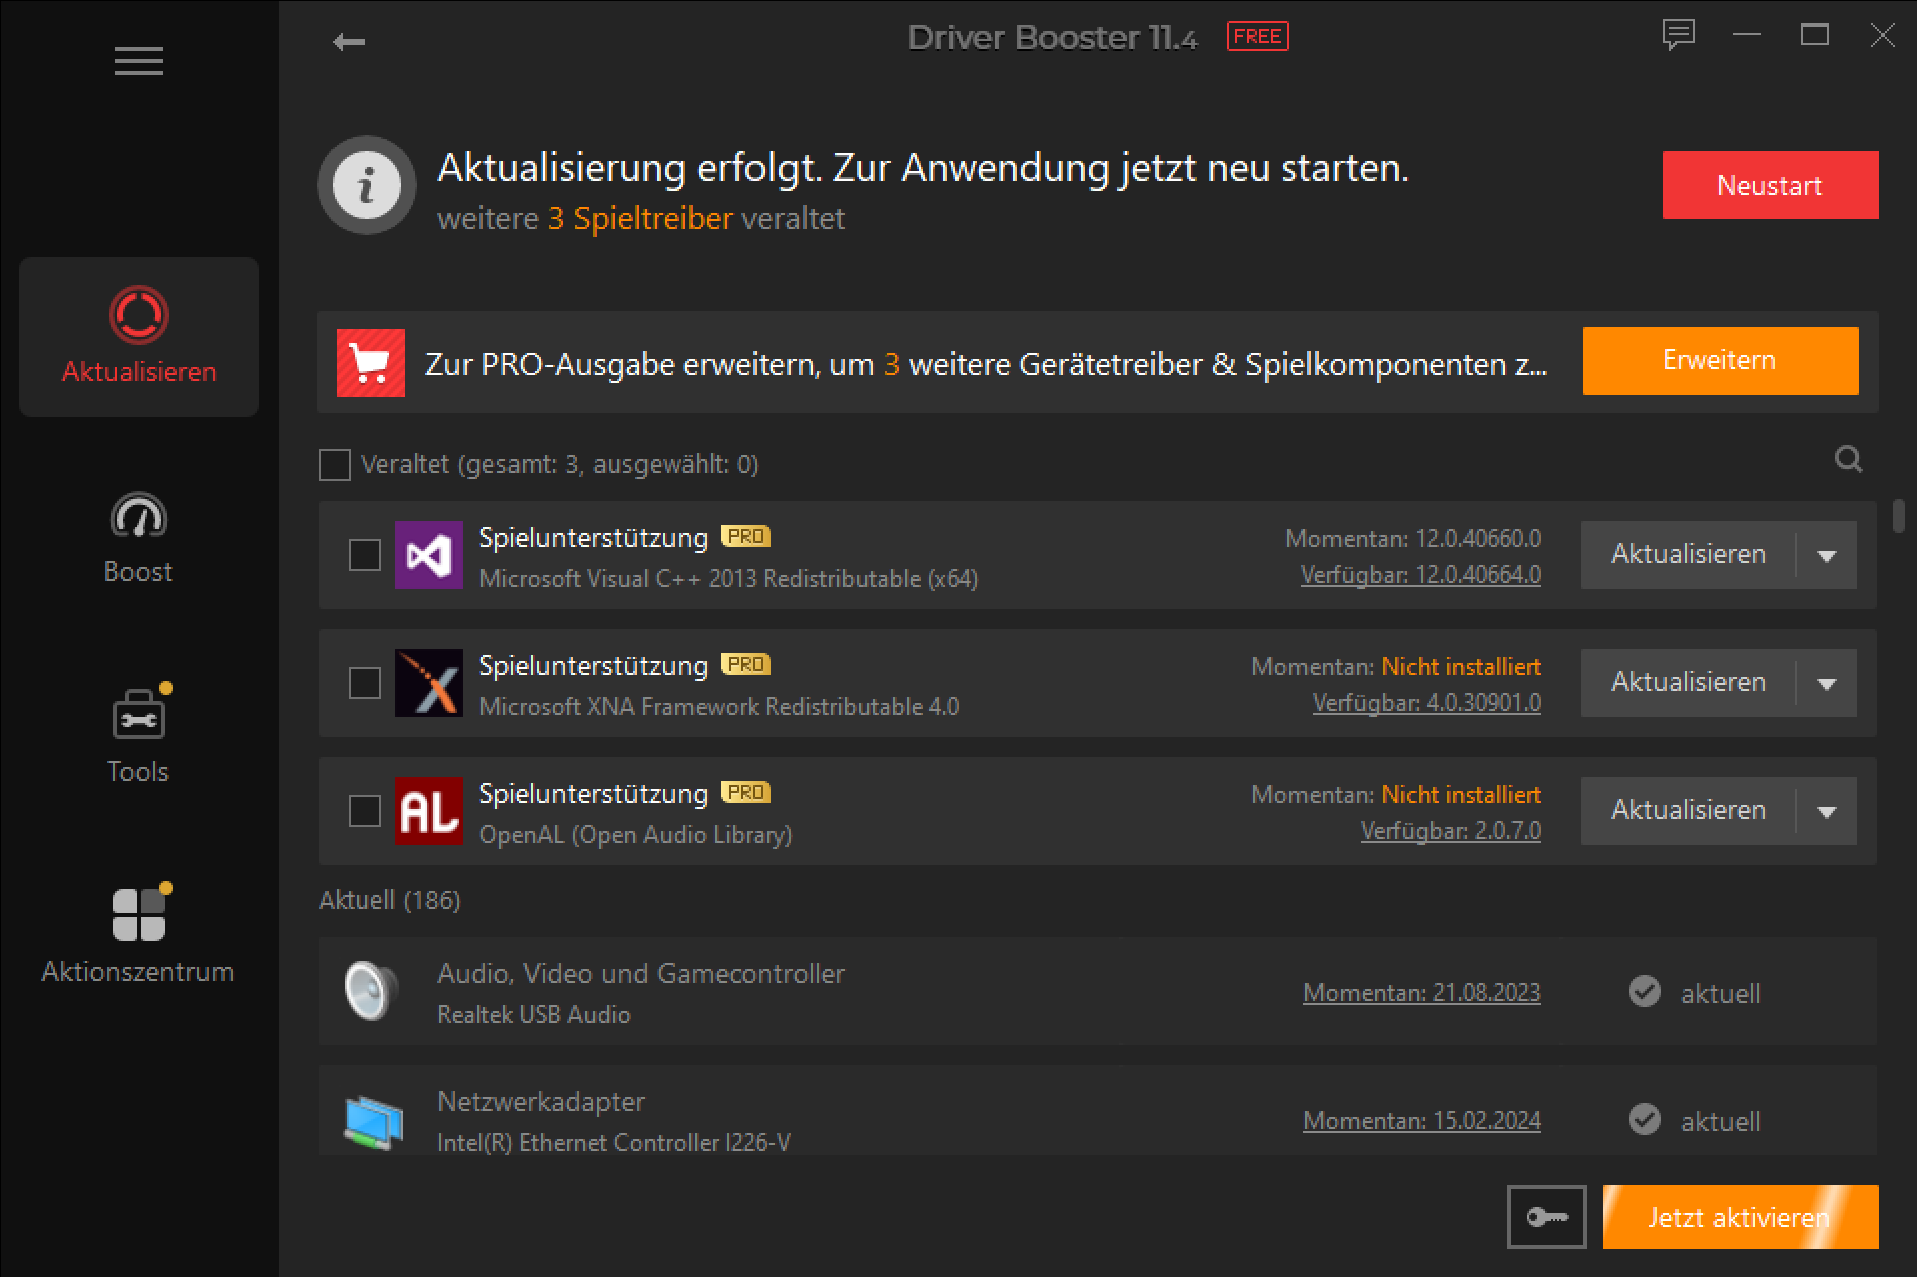Expand dropdown arrow for Visual C++ update
The height and width of the screenshot is (1277, 1917).
[1827, 556]
